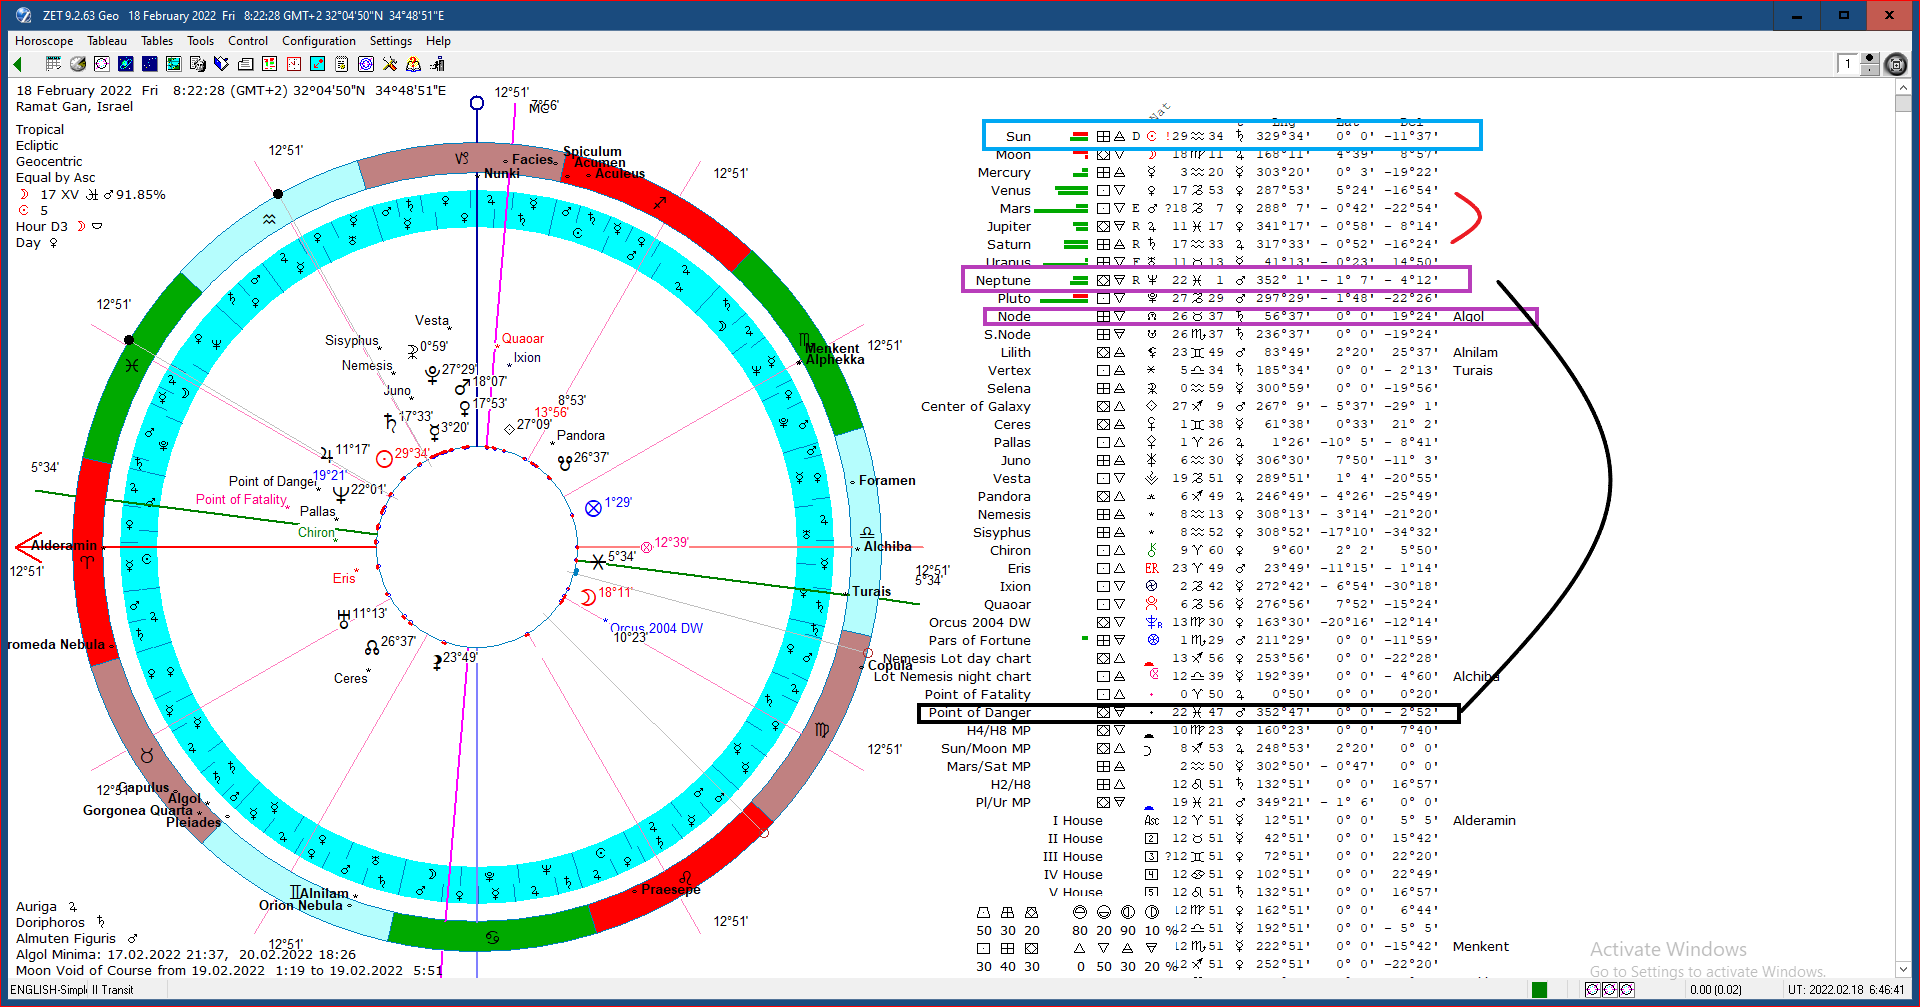The width and height of the screenshot is (1920, 1007).
Task: Click the stacked cards toolbar icon
Action: tap(246, 64)
